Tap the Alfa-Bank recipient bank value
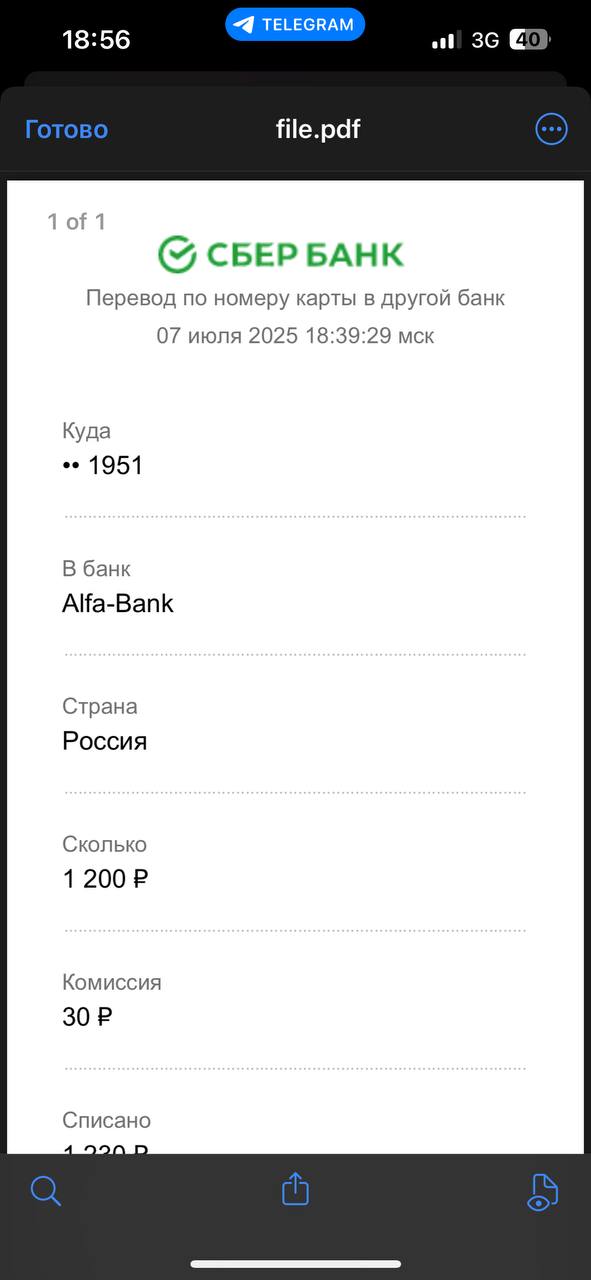Screen dimensions: 591x1280 point(118,603)
